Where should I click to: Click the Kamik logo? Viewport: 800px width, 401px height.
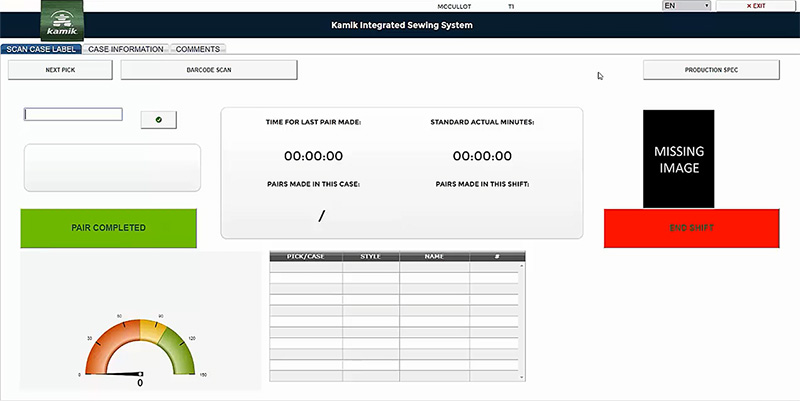(x=62, y=20)
